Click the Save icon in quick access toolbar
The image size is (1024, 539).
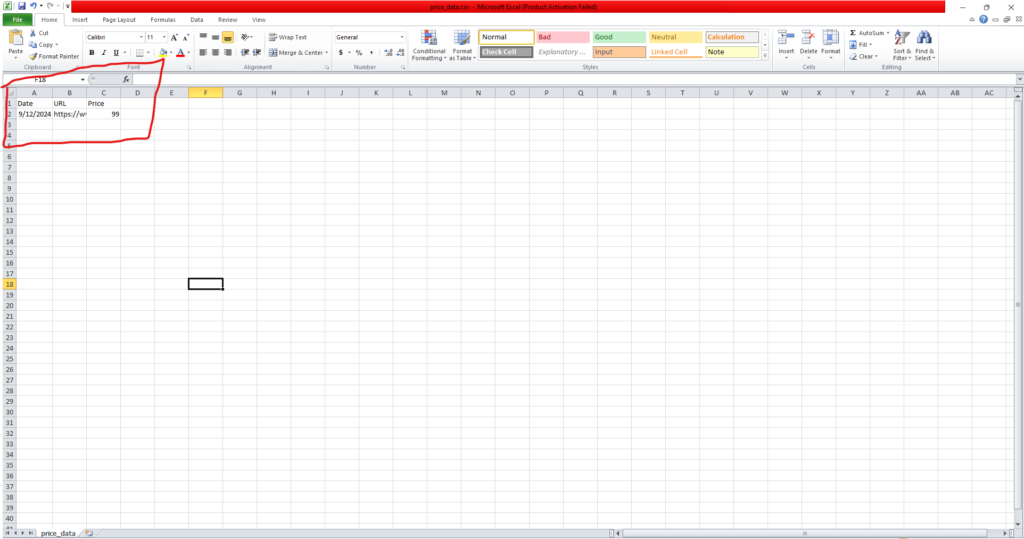point(22,6)
